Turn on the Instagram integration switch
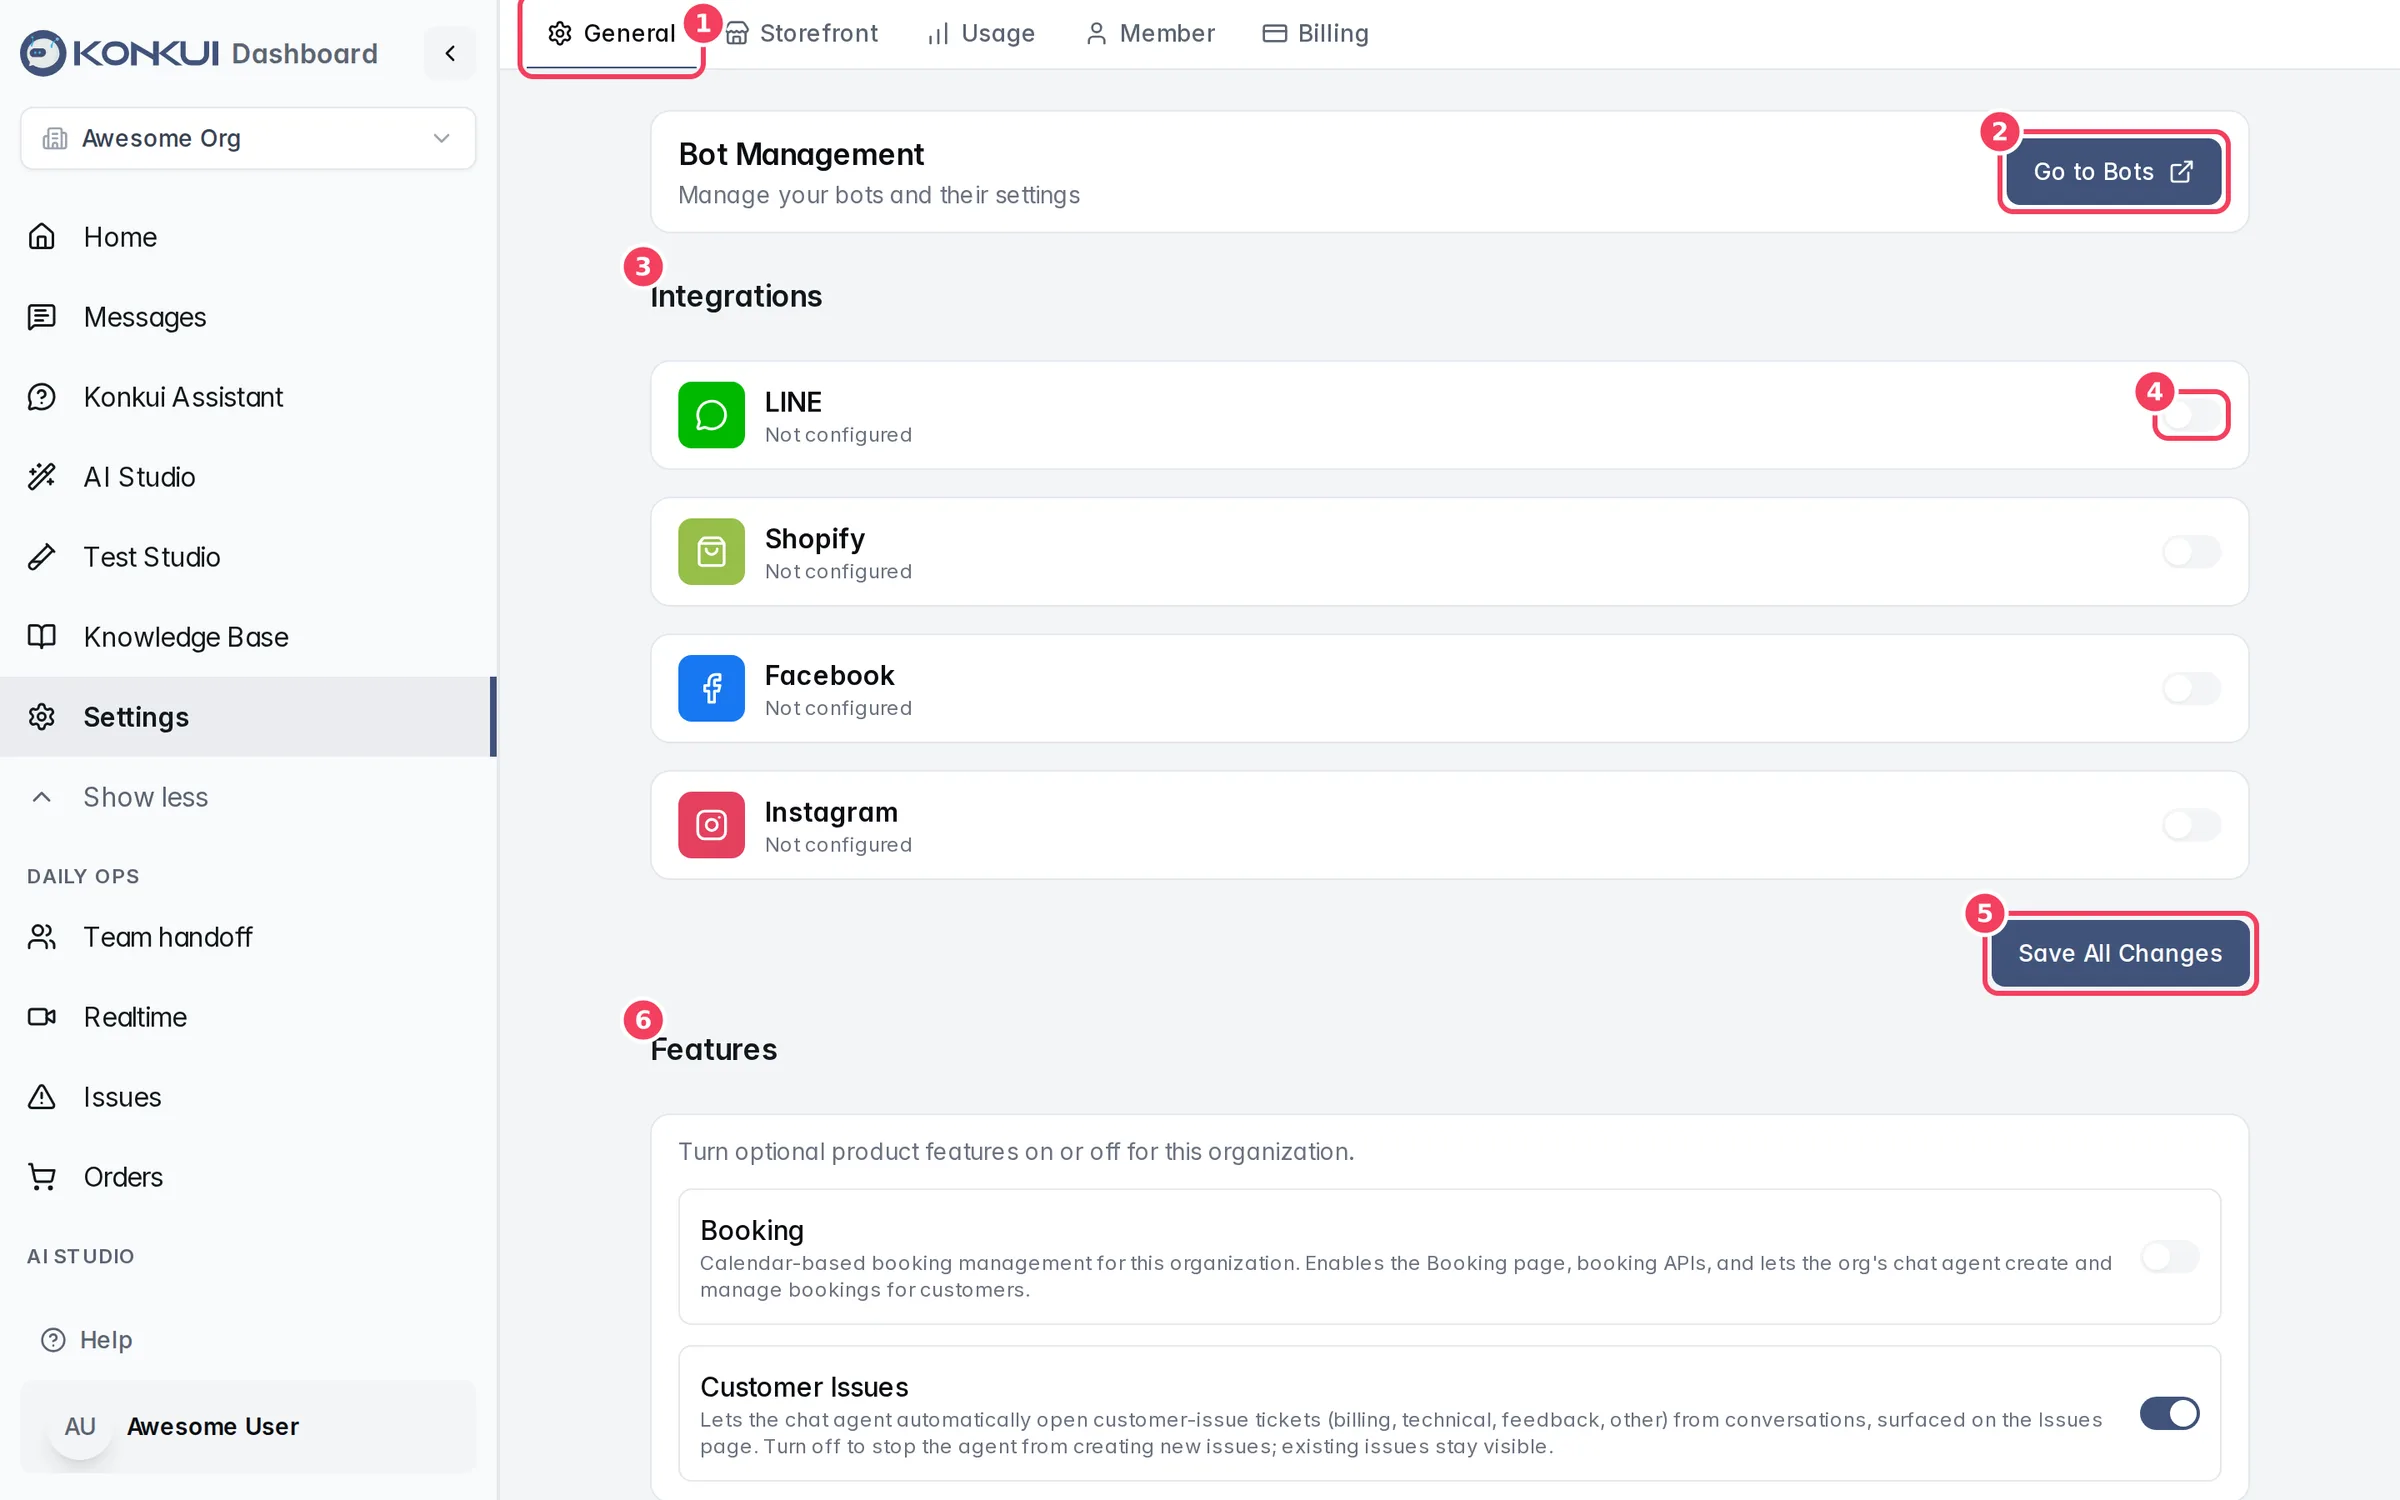The height and width of the screenshot is (1500, 2400). pos(2191,825)
